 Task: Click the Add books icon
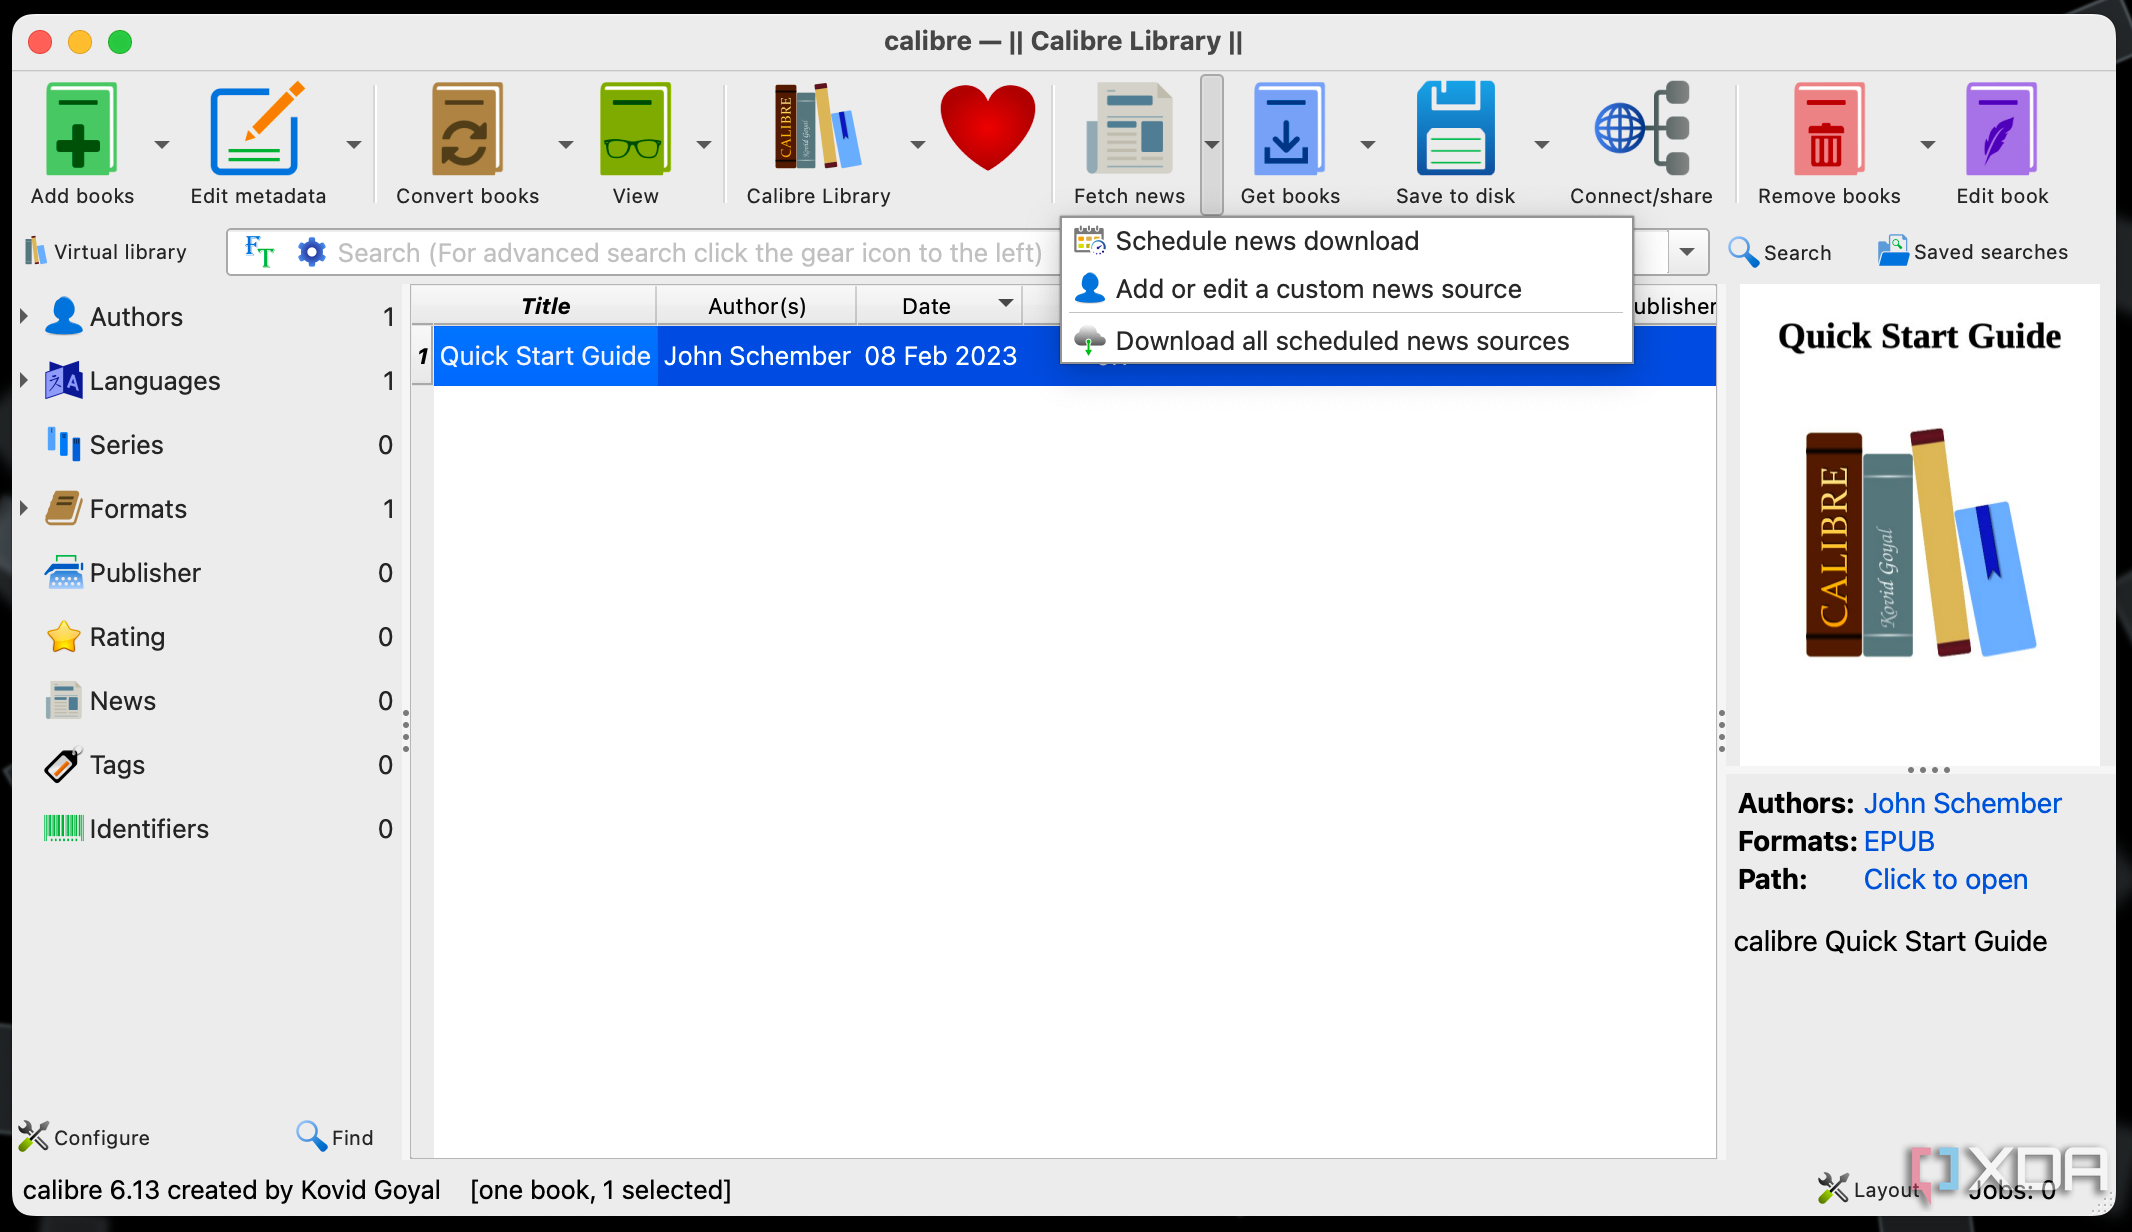pos(81,130)
